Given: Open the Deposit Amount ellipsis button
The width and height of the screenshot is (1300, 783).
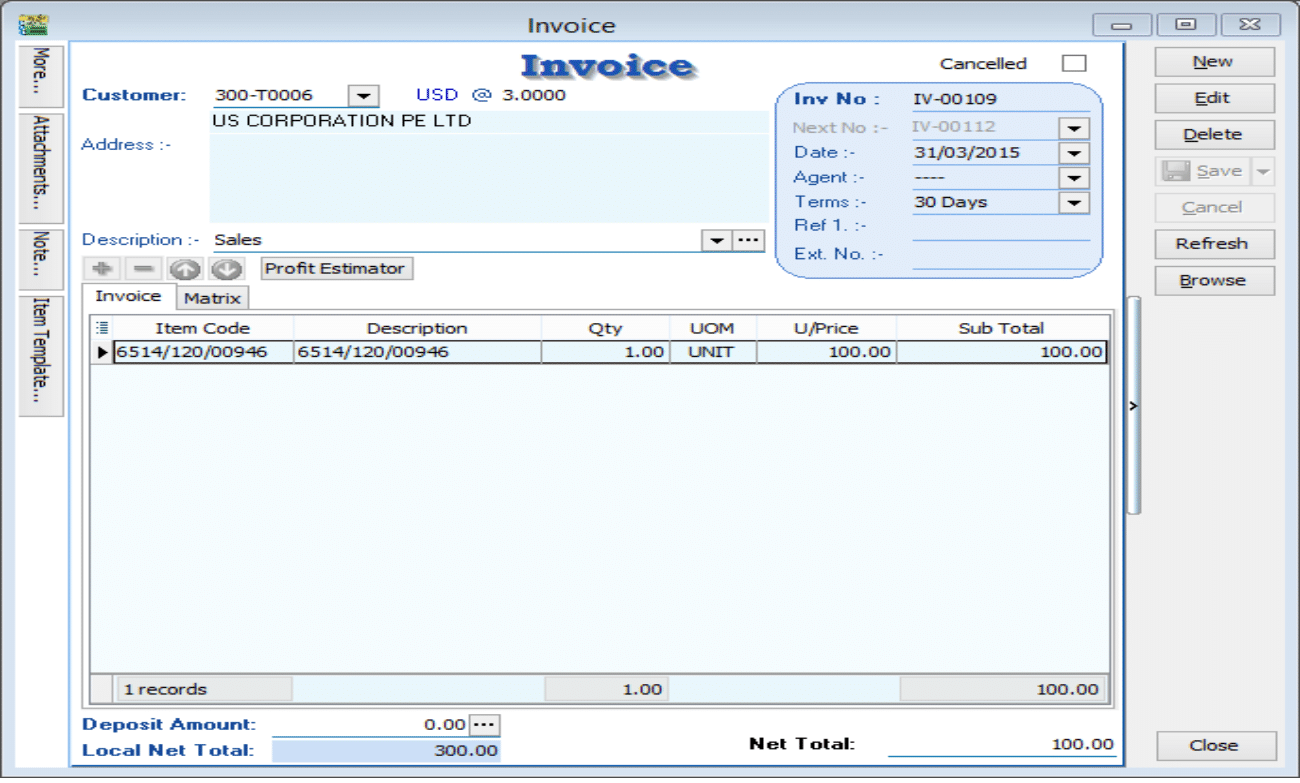Looking at the screenshot, I should pos(484,725).
